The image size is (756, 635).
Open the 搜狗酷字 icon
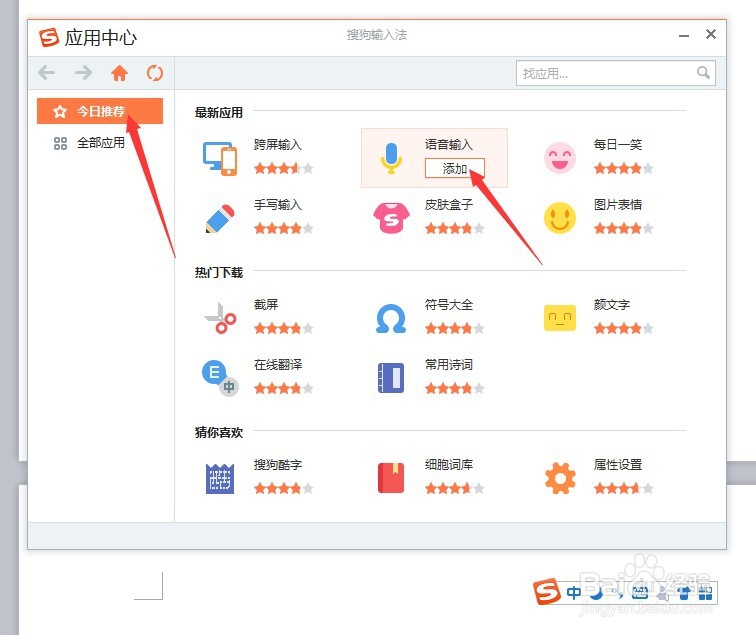point(220,478)
